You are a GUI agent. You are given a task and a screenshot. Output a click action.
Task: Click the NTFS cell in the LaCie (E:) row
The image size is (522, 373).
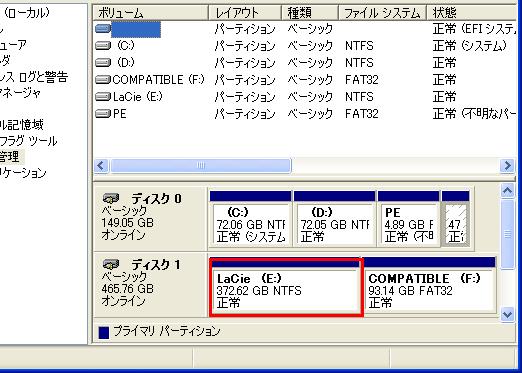(359, 97)
